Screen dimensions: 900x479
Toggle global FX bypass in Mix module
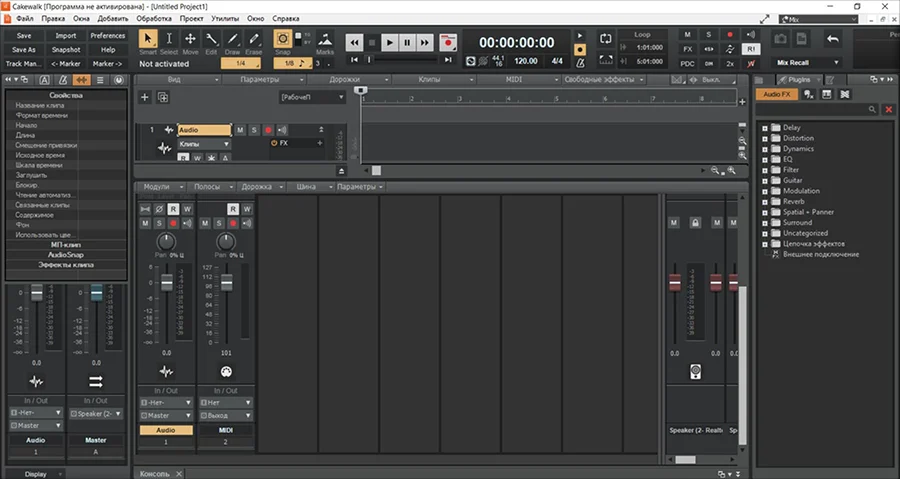[x=687, y=49]
